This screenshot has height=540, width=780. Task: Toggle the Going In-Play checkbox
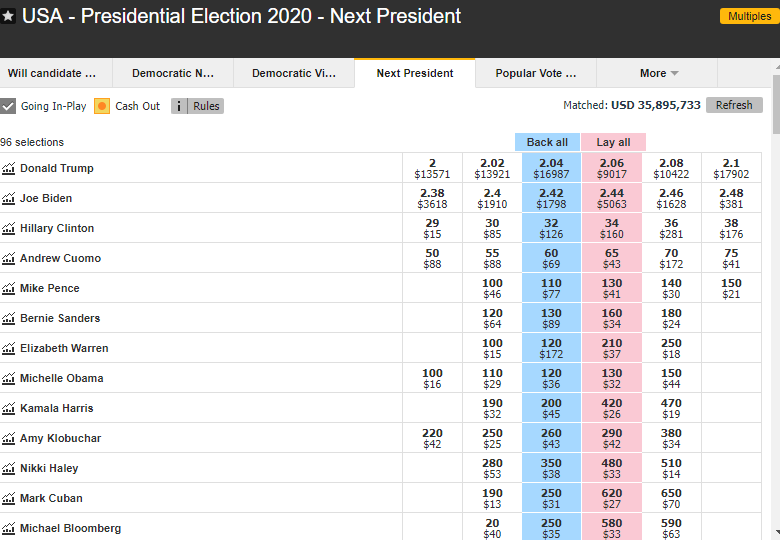(x=8, y=106)
